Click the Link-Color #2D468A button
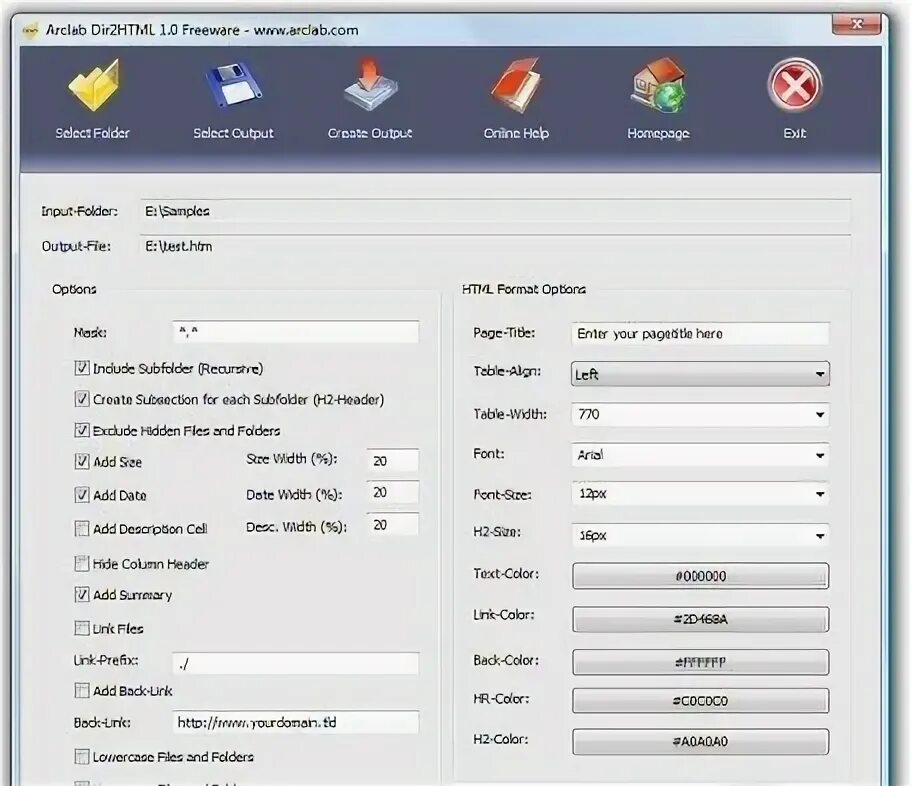 pos(700,619)
